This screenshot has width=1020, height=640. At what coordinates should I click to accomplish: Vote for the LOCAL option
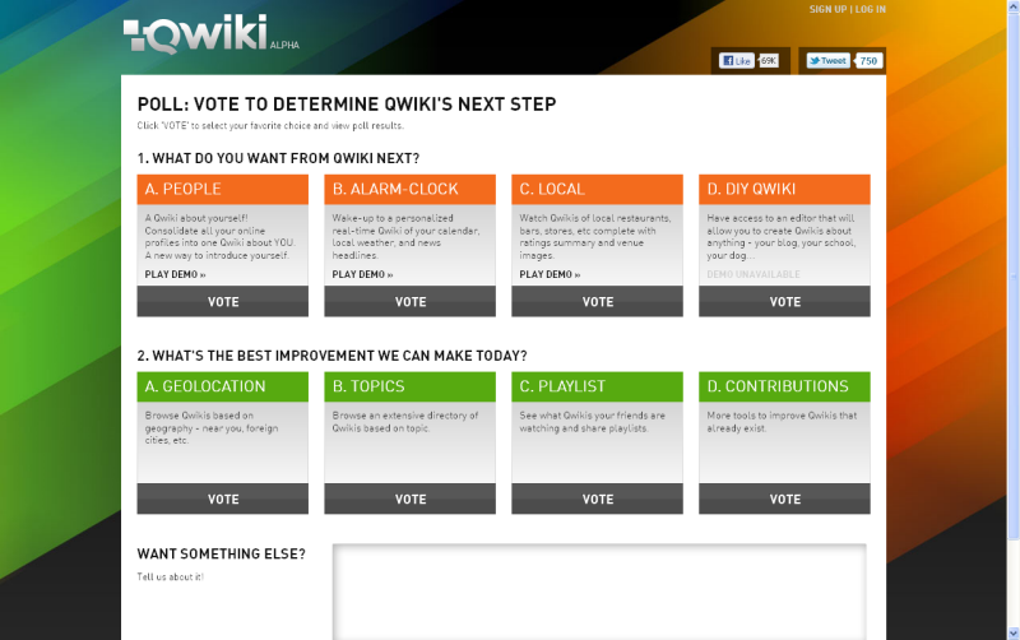click(597, 301)
